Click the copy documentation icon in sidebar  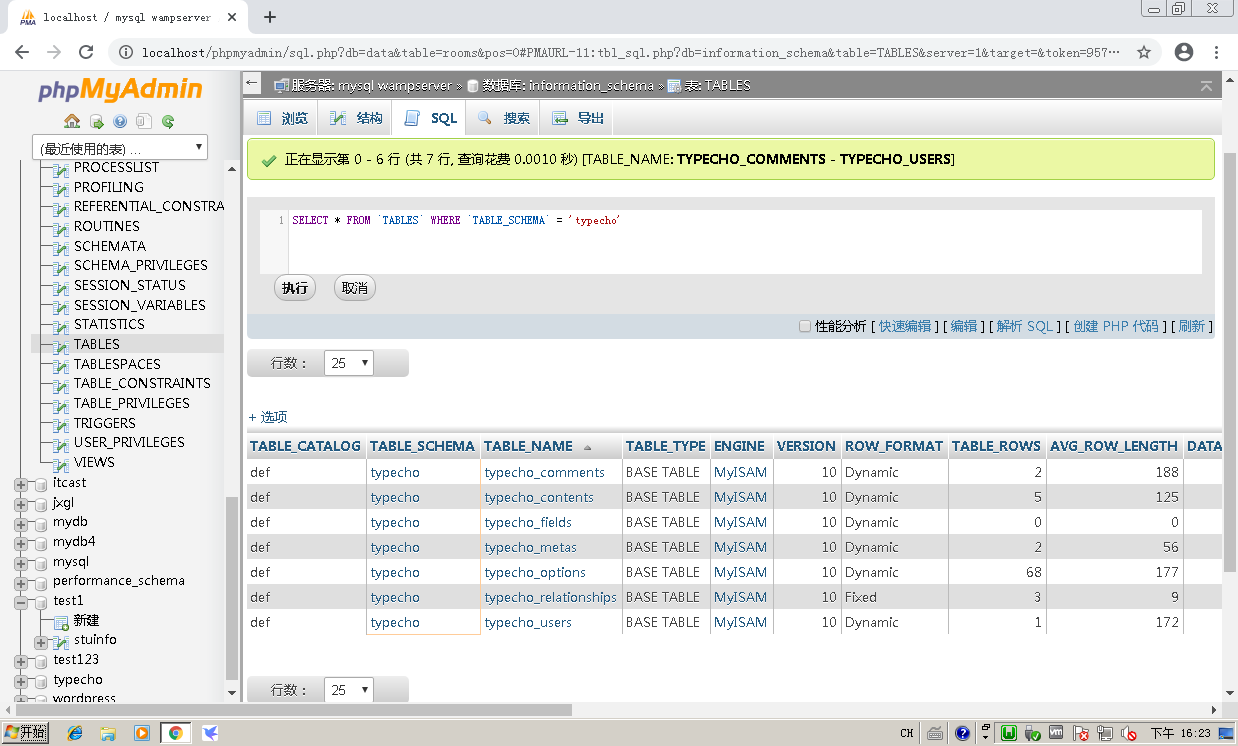(x=144, y=122)
